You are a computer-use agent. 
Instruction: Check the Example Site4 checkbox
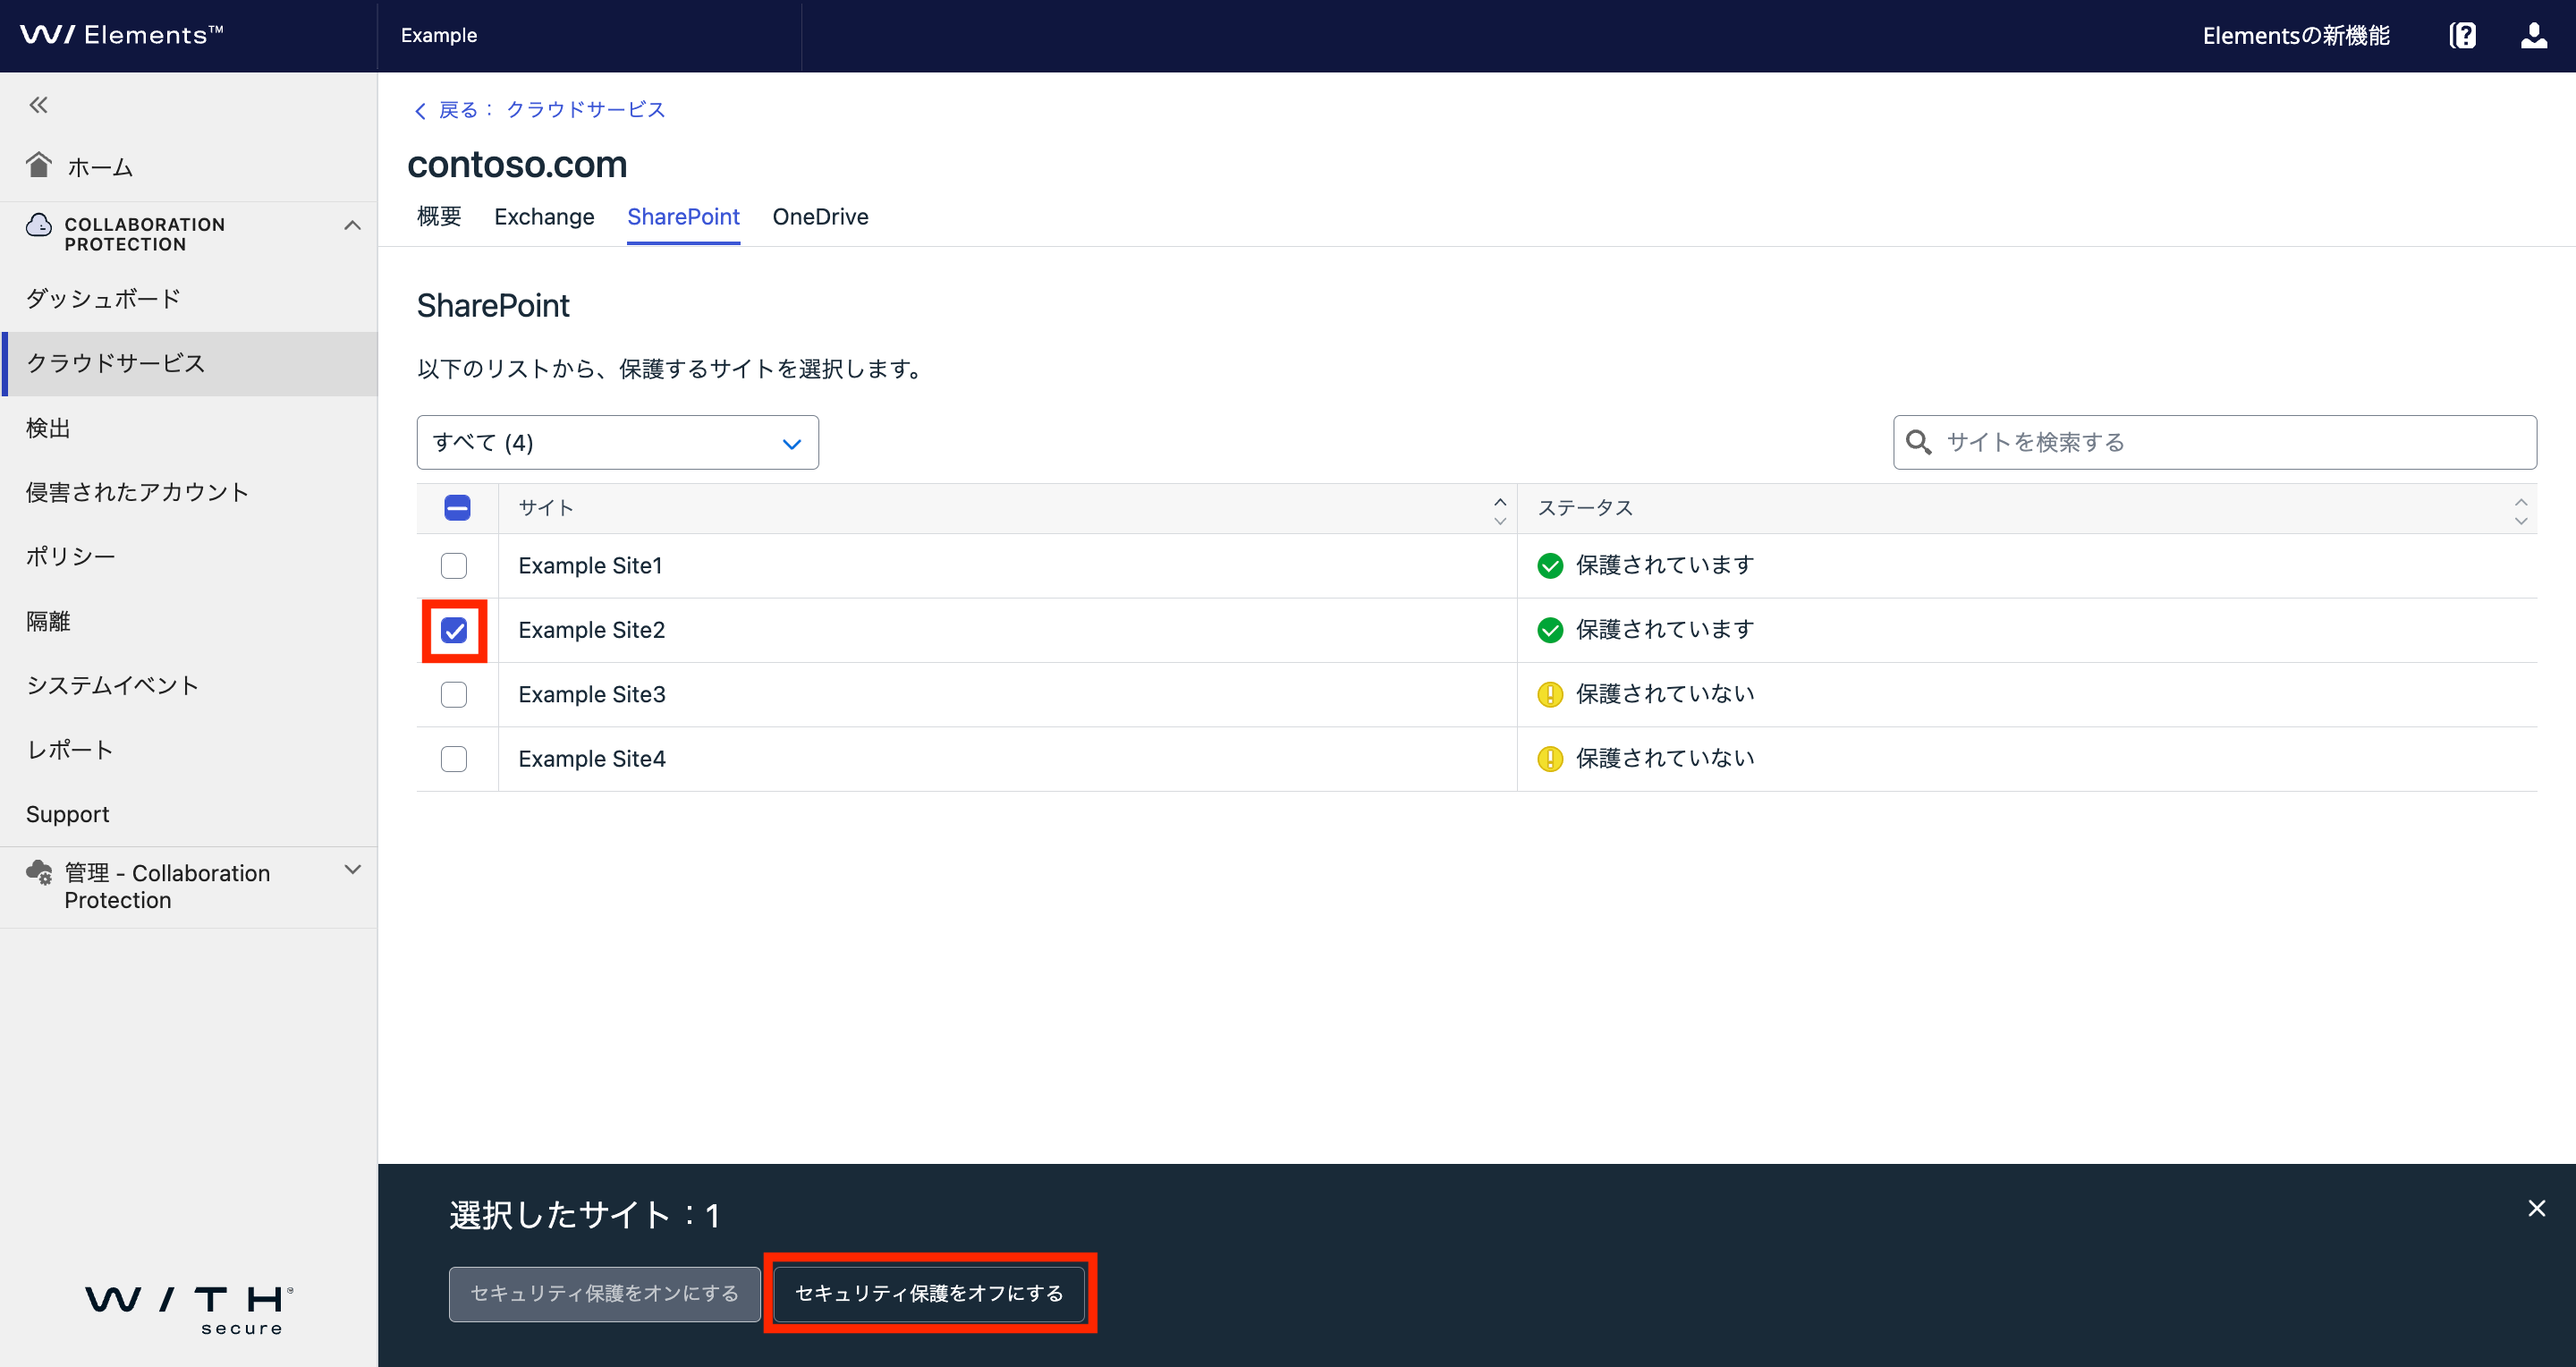pyautogui.click(x=454, y=759)
